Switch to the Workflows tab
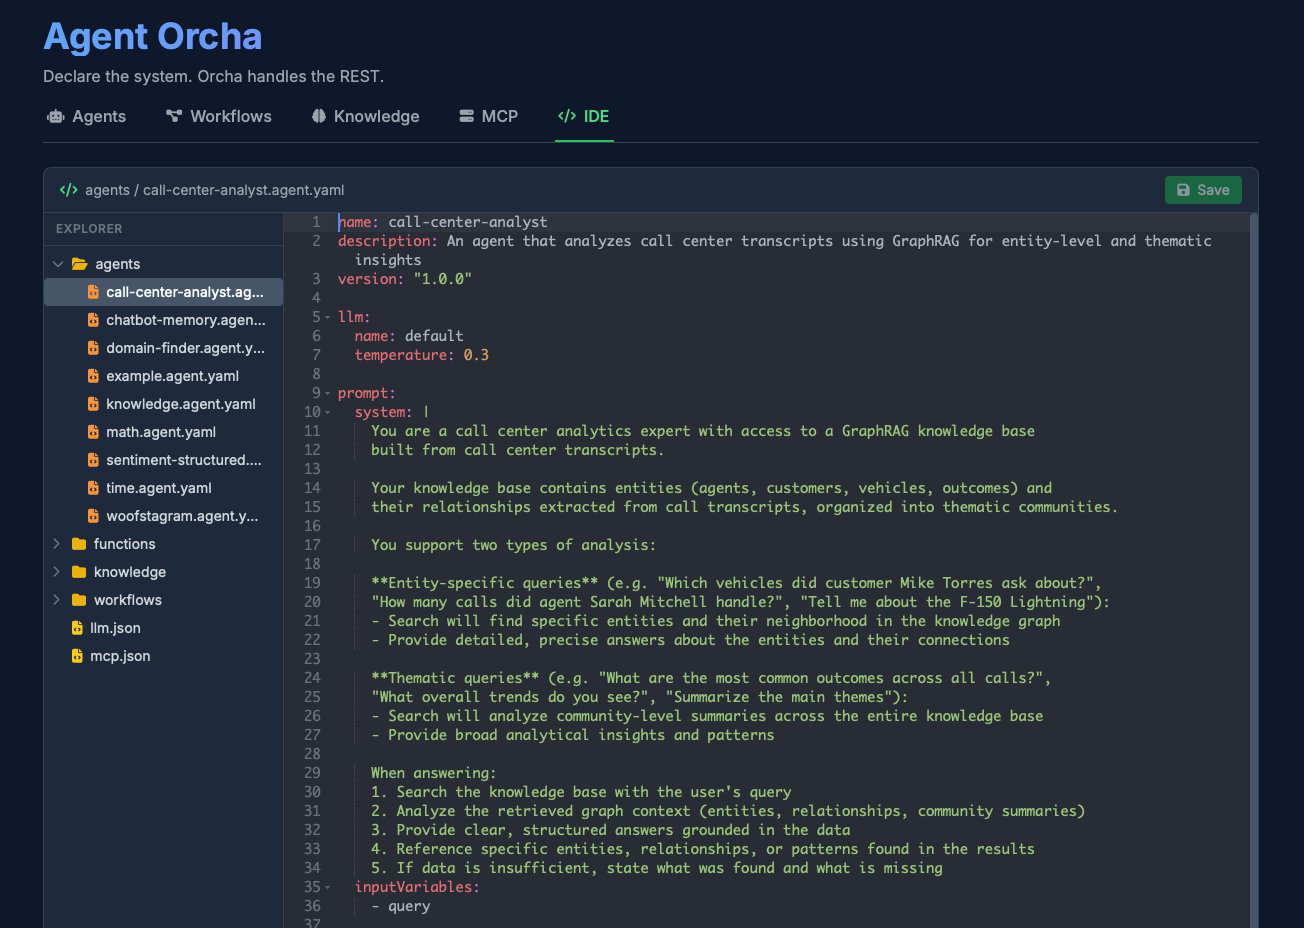Screen dimensions: 1304x928 tap(219, 116)
